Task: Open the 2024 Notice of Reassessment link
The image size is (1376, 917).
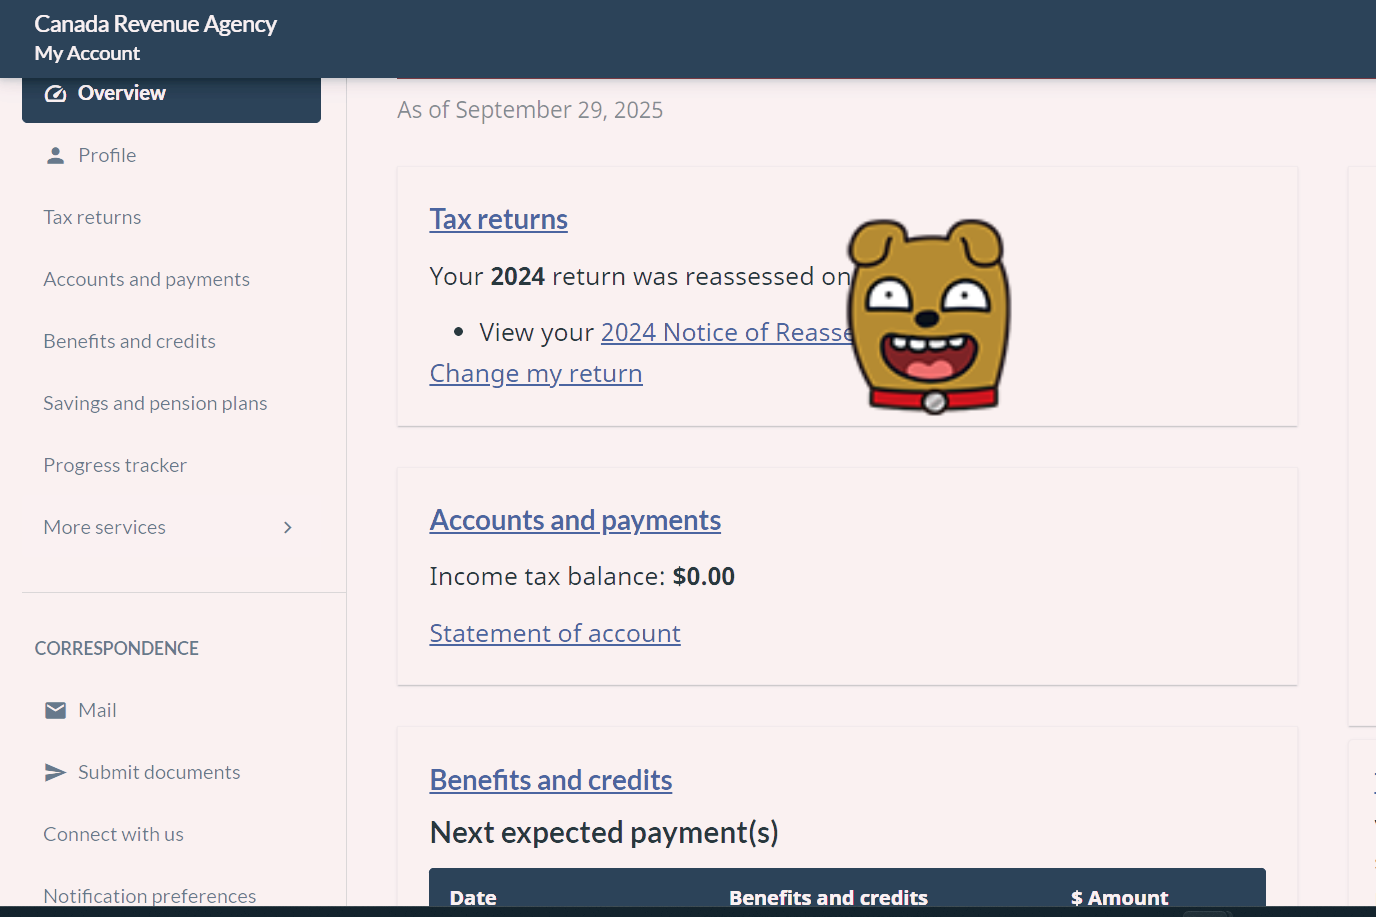Action: [727, 332]
